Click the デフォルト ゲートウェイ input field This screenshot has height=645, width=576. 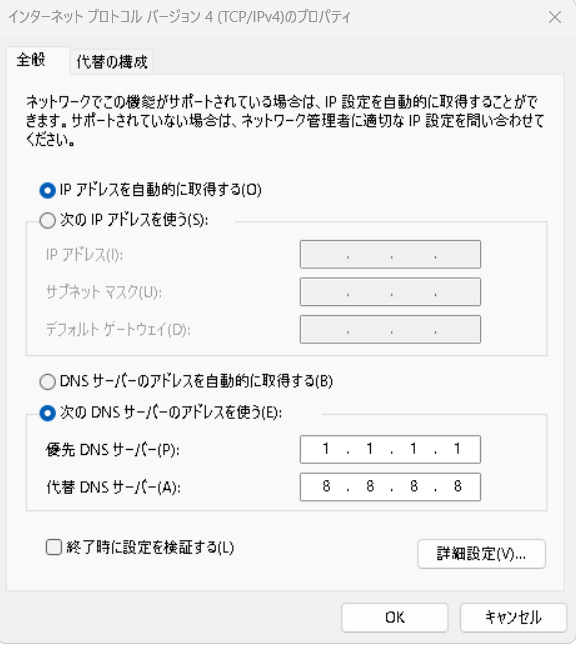390,329
